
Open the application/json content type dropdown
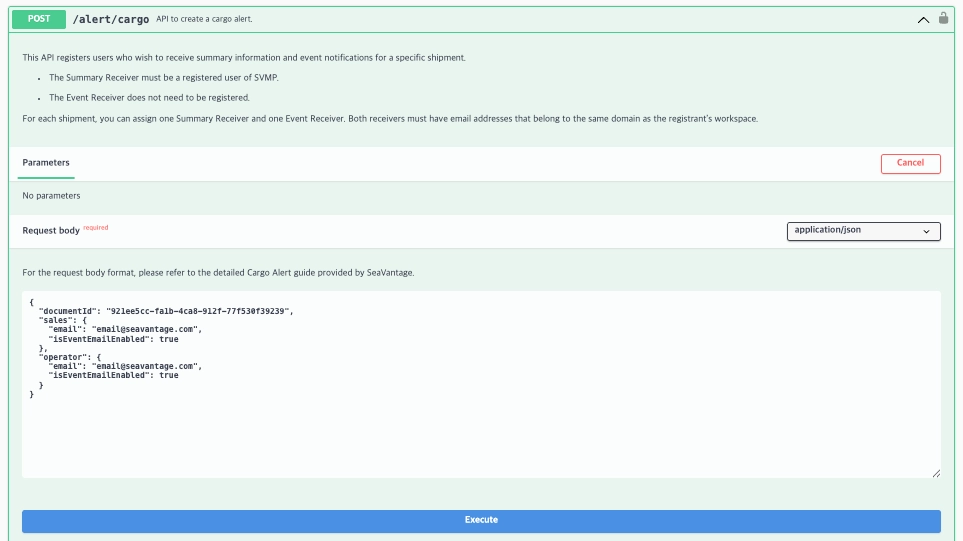pos(863,231)
